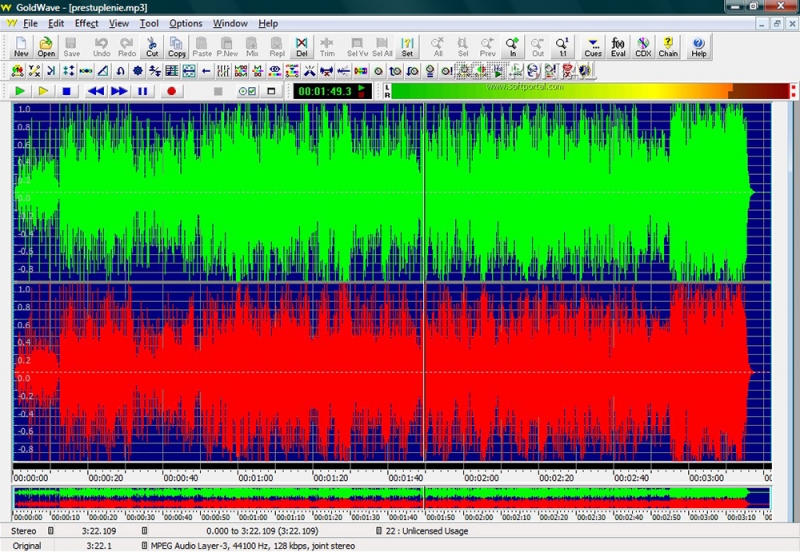Start recording with the red Record button
Viewport: 800px width, 552px height.
point(171,91)
